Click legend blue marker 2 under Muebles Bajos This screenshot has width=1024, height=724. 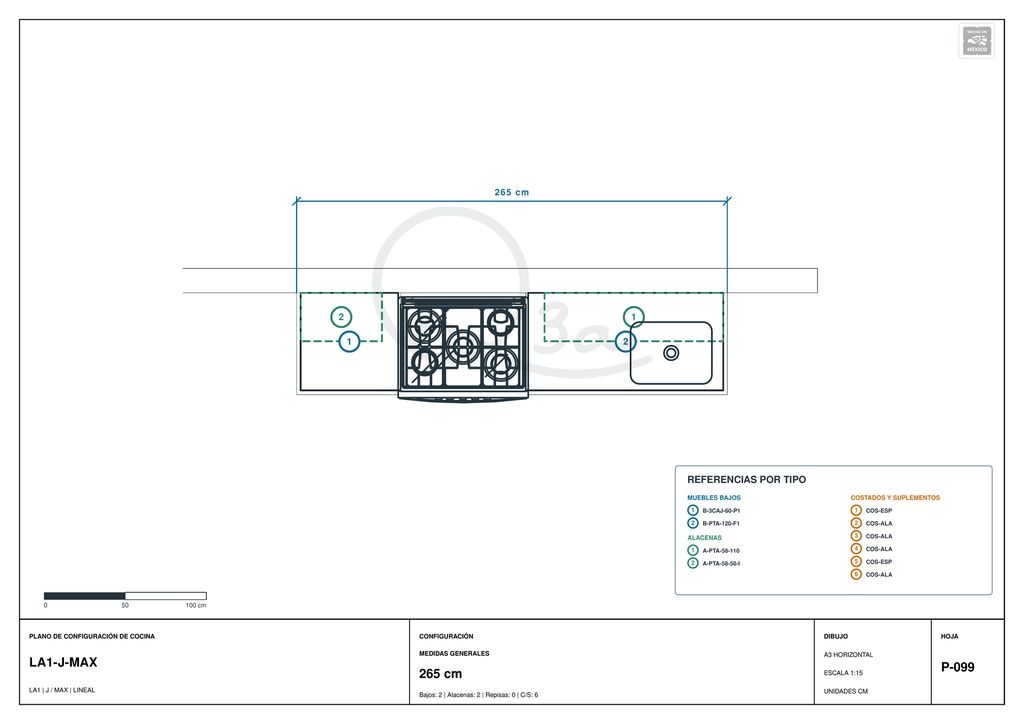click(693, 524)
